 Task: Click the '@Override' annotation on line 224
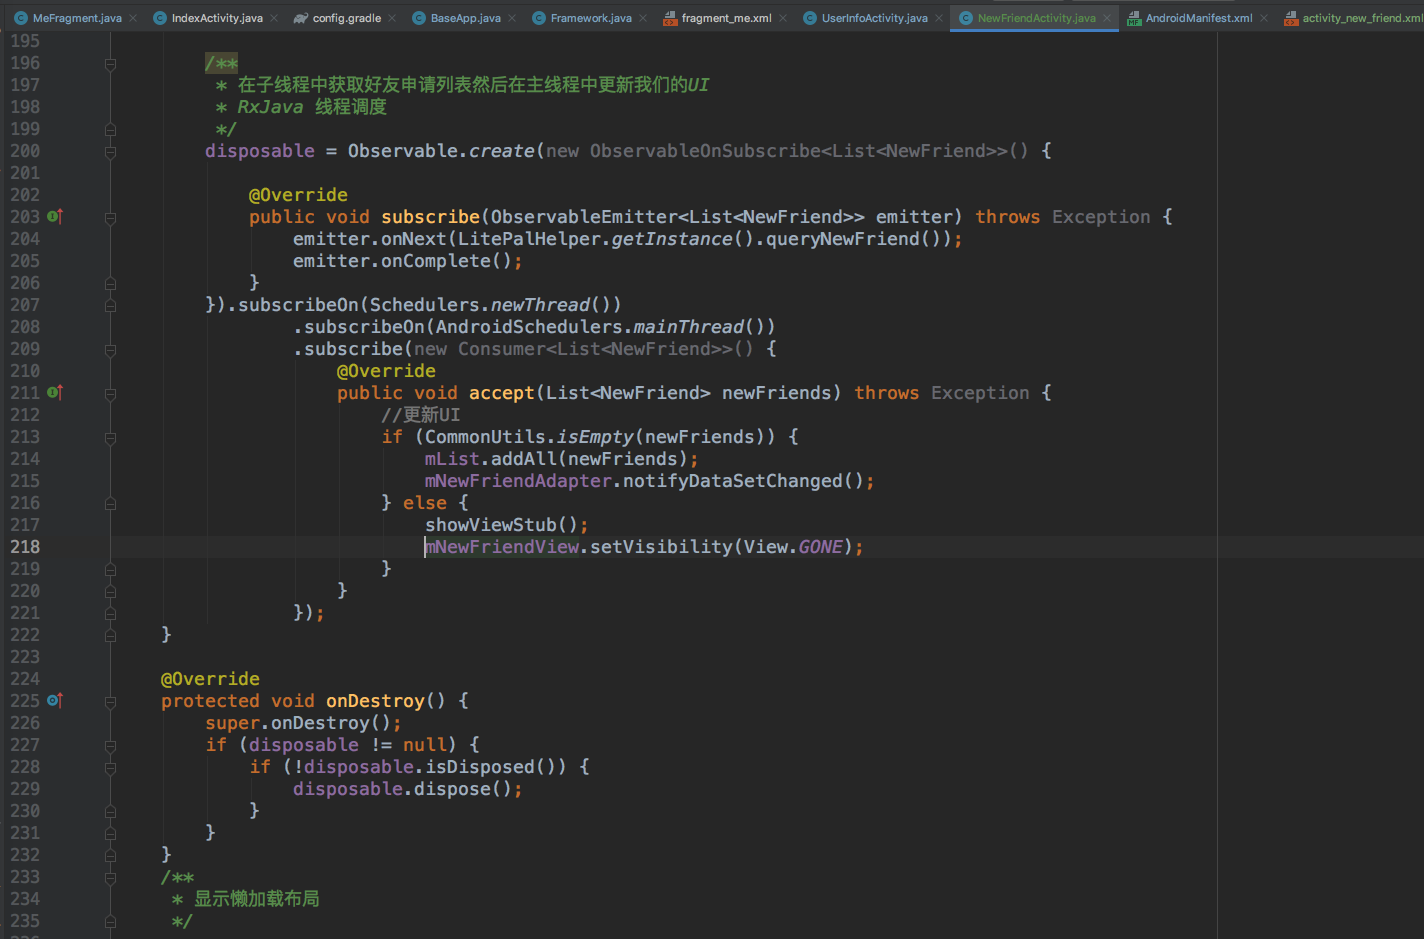click(210, 679)
